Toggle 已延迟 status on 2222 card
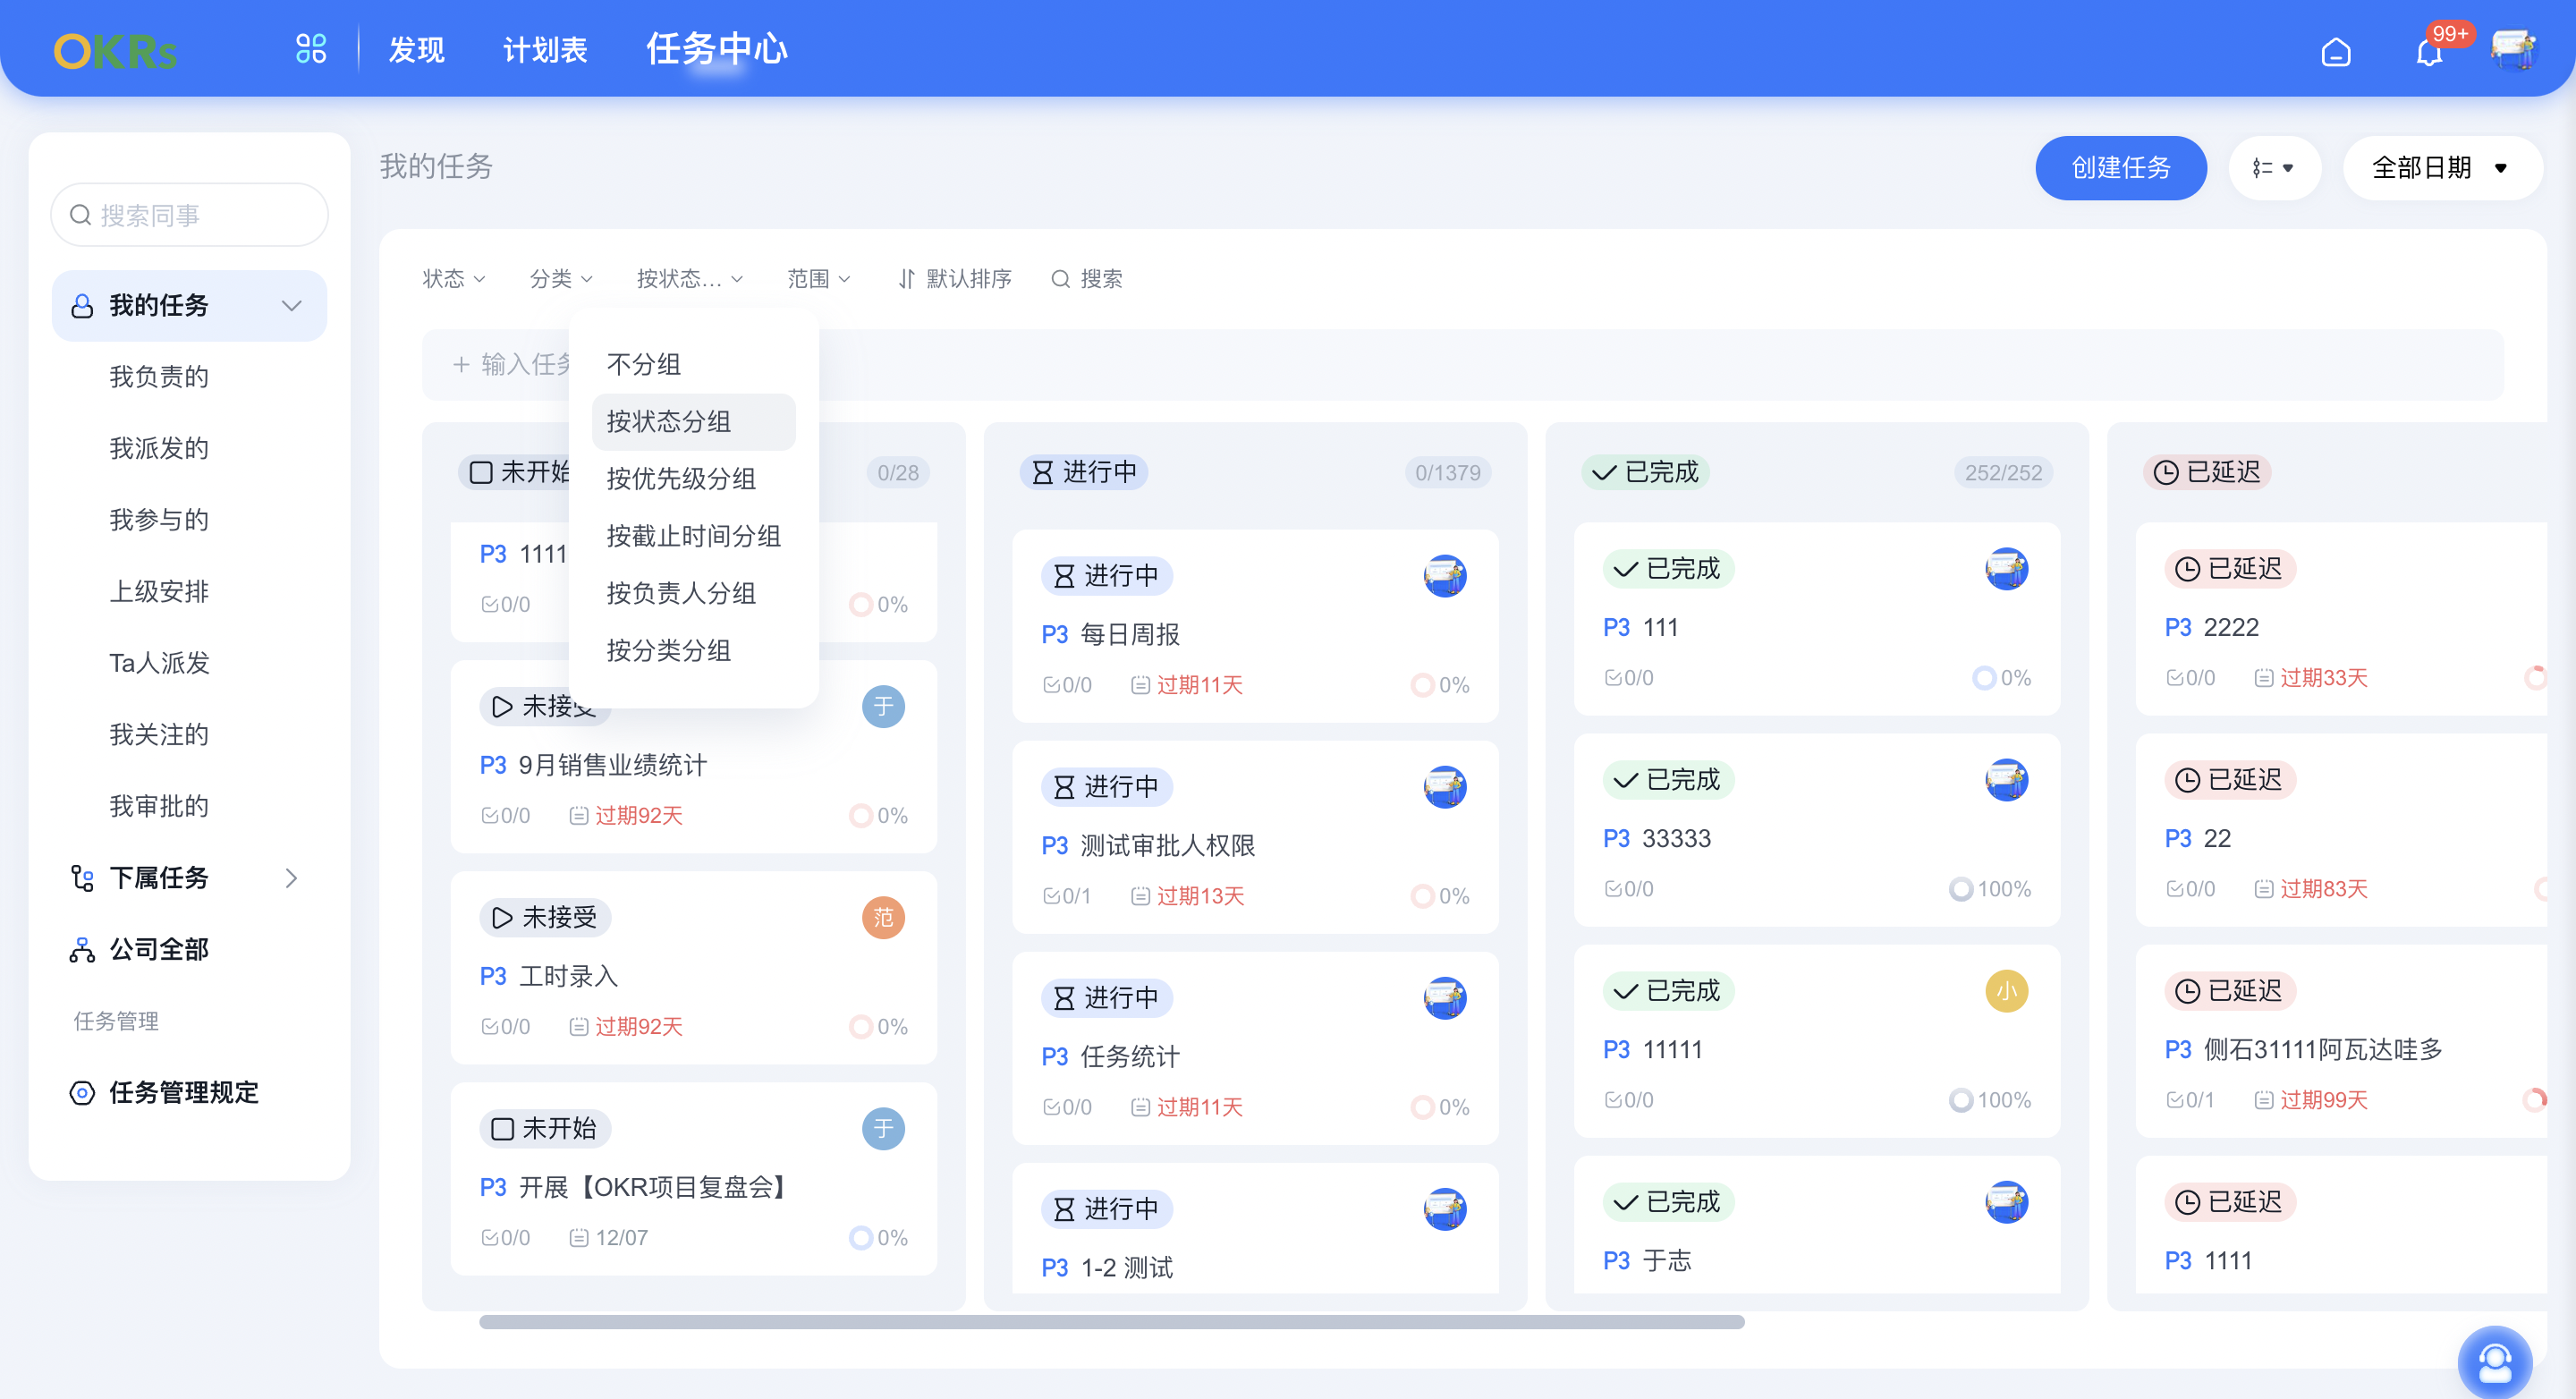 [x=2231, y=569]
